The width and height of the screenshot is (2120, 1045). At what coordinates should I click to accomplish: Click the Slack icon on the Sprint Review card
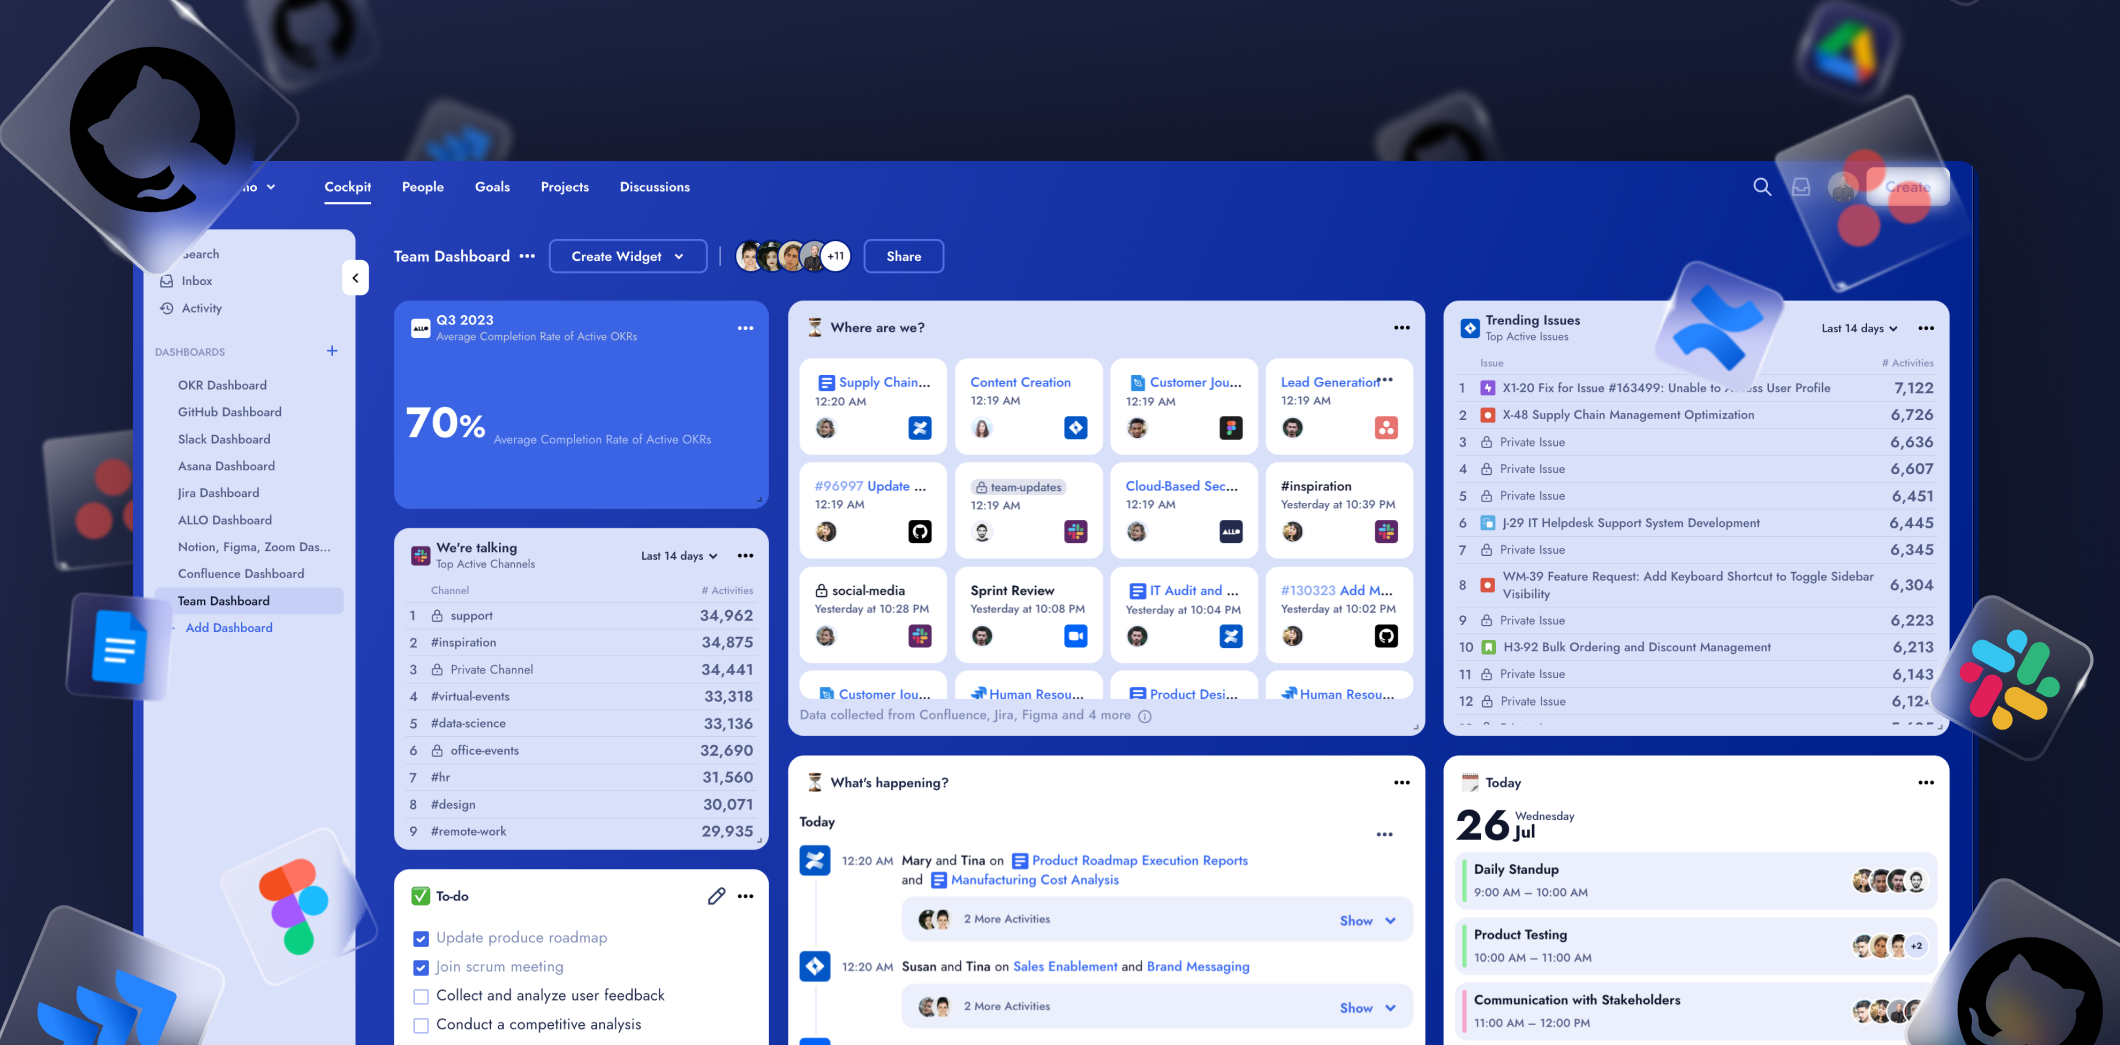point(1076,636)
